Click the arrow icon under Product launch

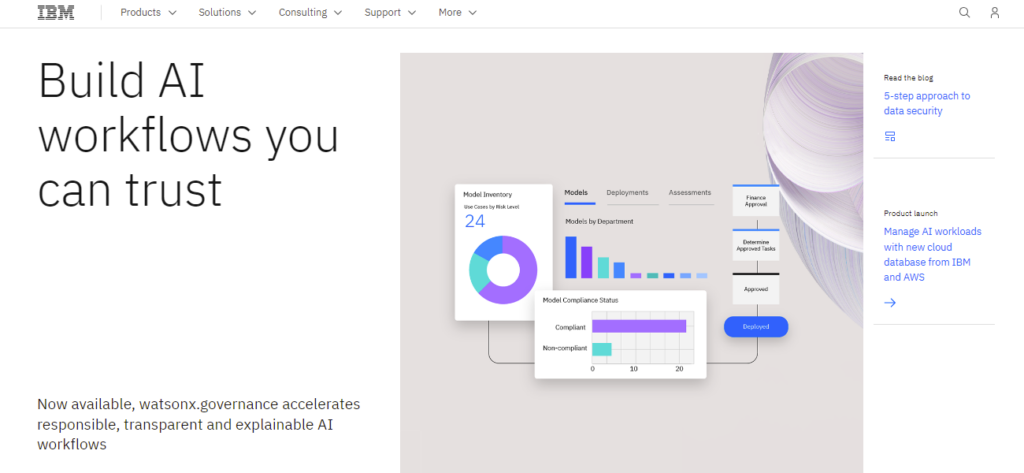(x=889, y=302)
